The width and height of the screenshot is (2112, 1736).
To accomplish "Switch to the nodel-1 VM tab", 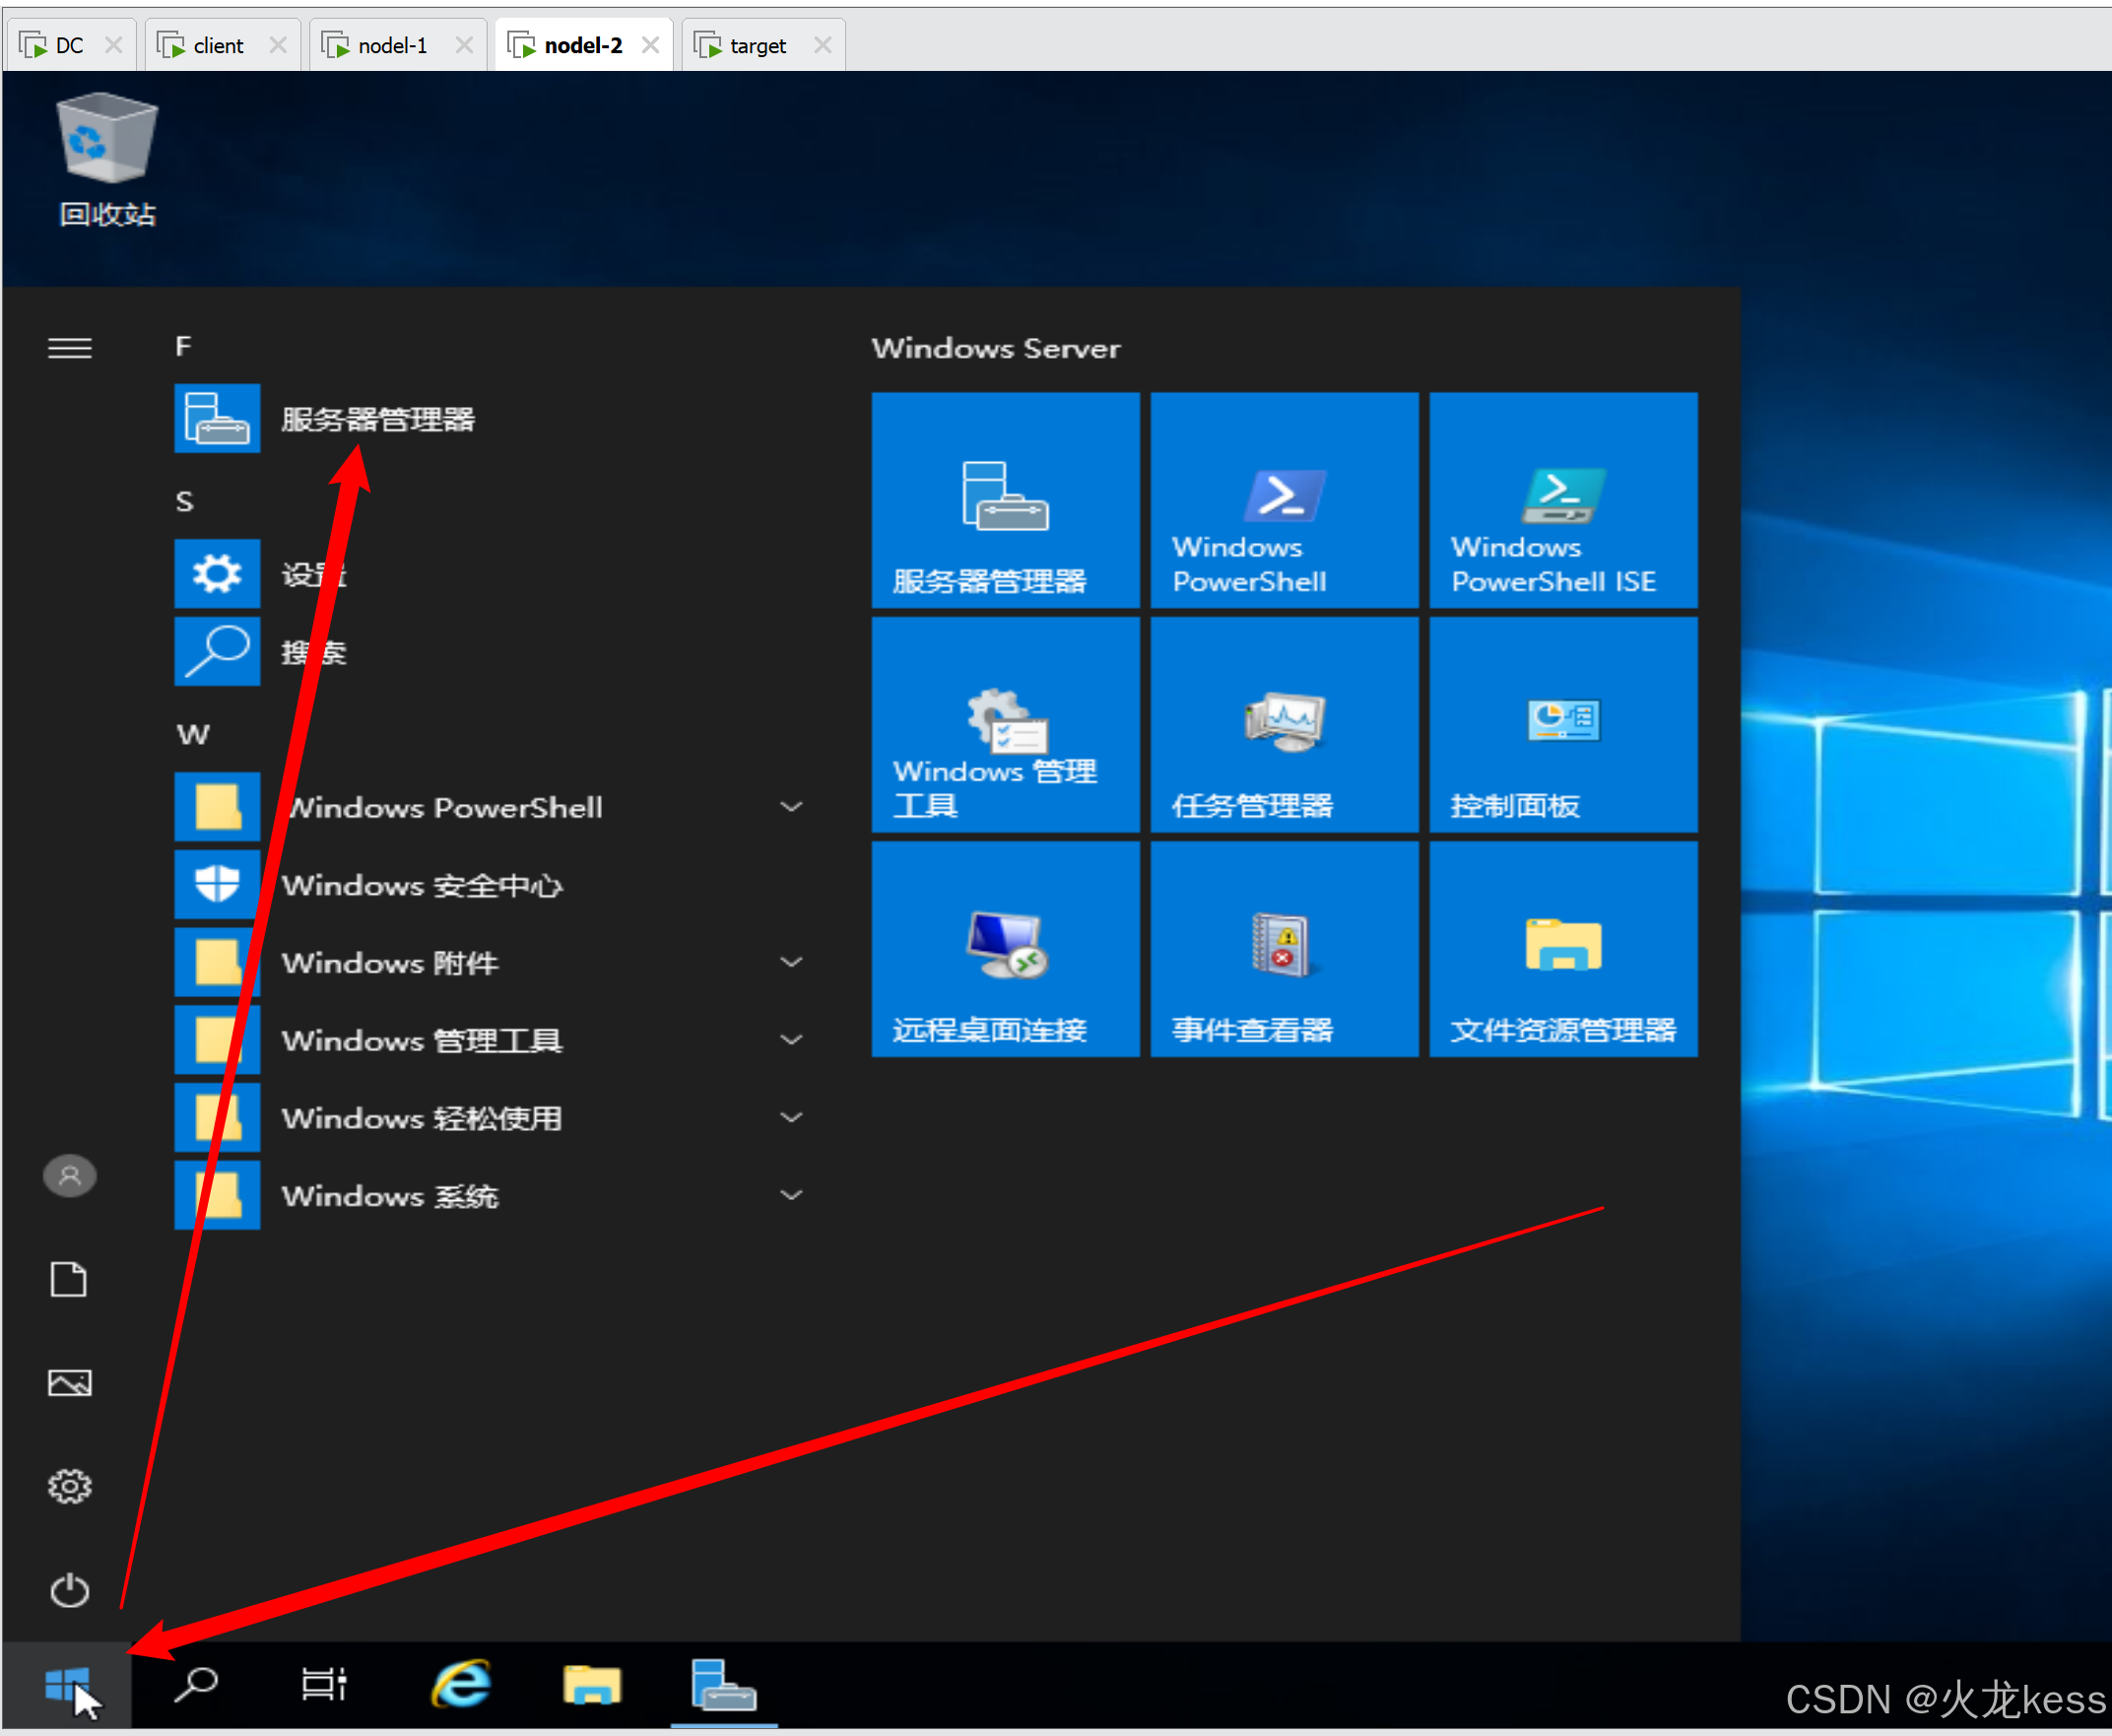I will click(392, 46).
